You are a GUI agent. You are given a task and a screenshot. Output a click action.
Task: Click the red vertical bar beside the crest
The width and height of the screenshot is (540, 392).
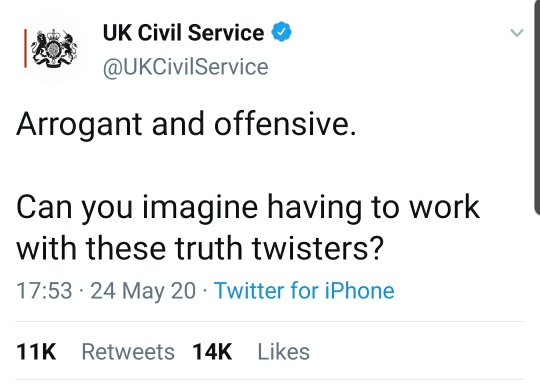tap(25, 48)
